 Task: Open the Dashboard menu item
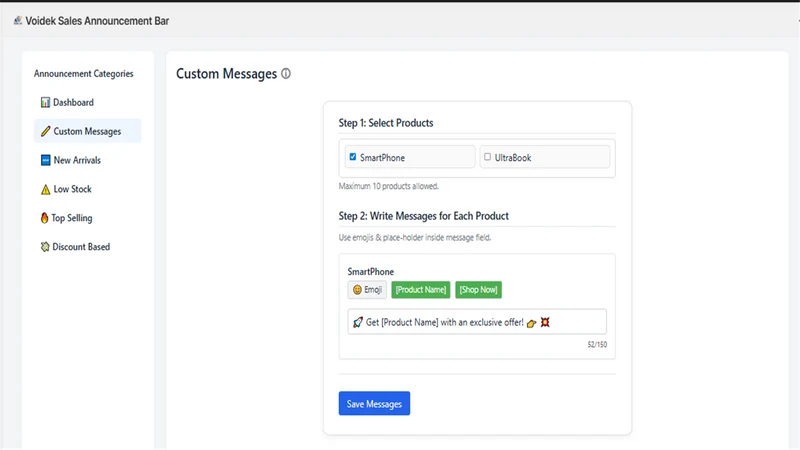[x=87, y=103]
